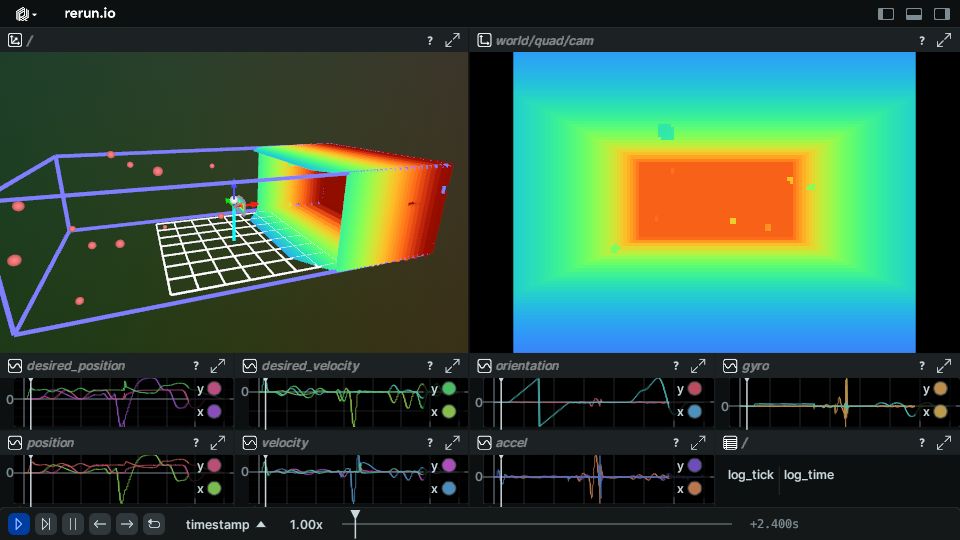Click orientation x legend blue dot

coord(695,411)
